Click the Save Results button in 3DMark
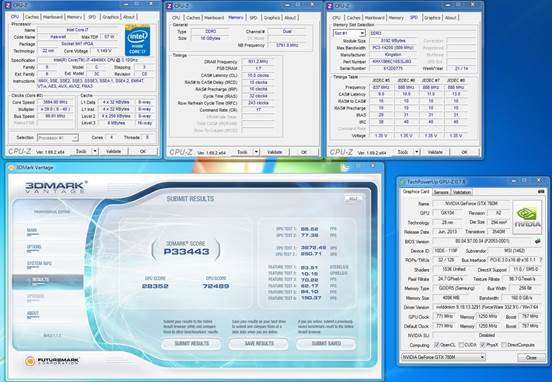The image size is (552, 382). coord(259,344)
